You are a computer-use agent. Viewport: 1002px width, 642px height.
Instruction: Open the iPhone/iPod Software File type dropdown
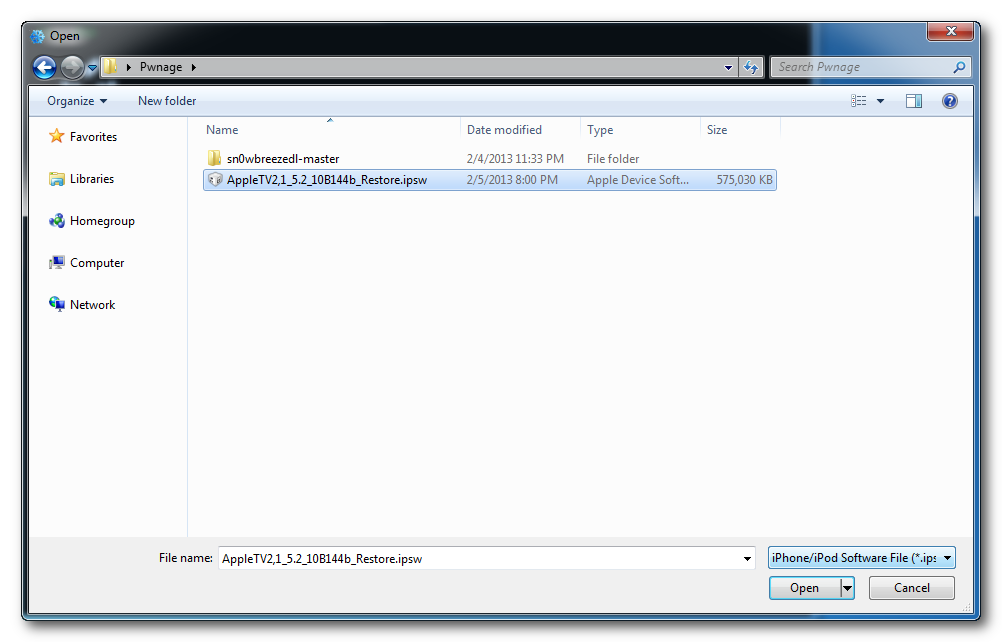coord(861,558)
